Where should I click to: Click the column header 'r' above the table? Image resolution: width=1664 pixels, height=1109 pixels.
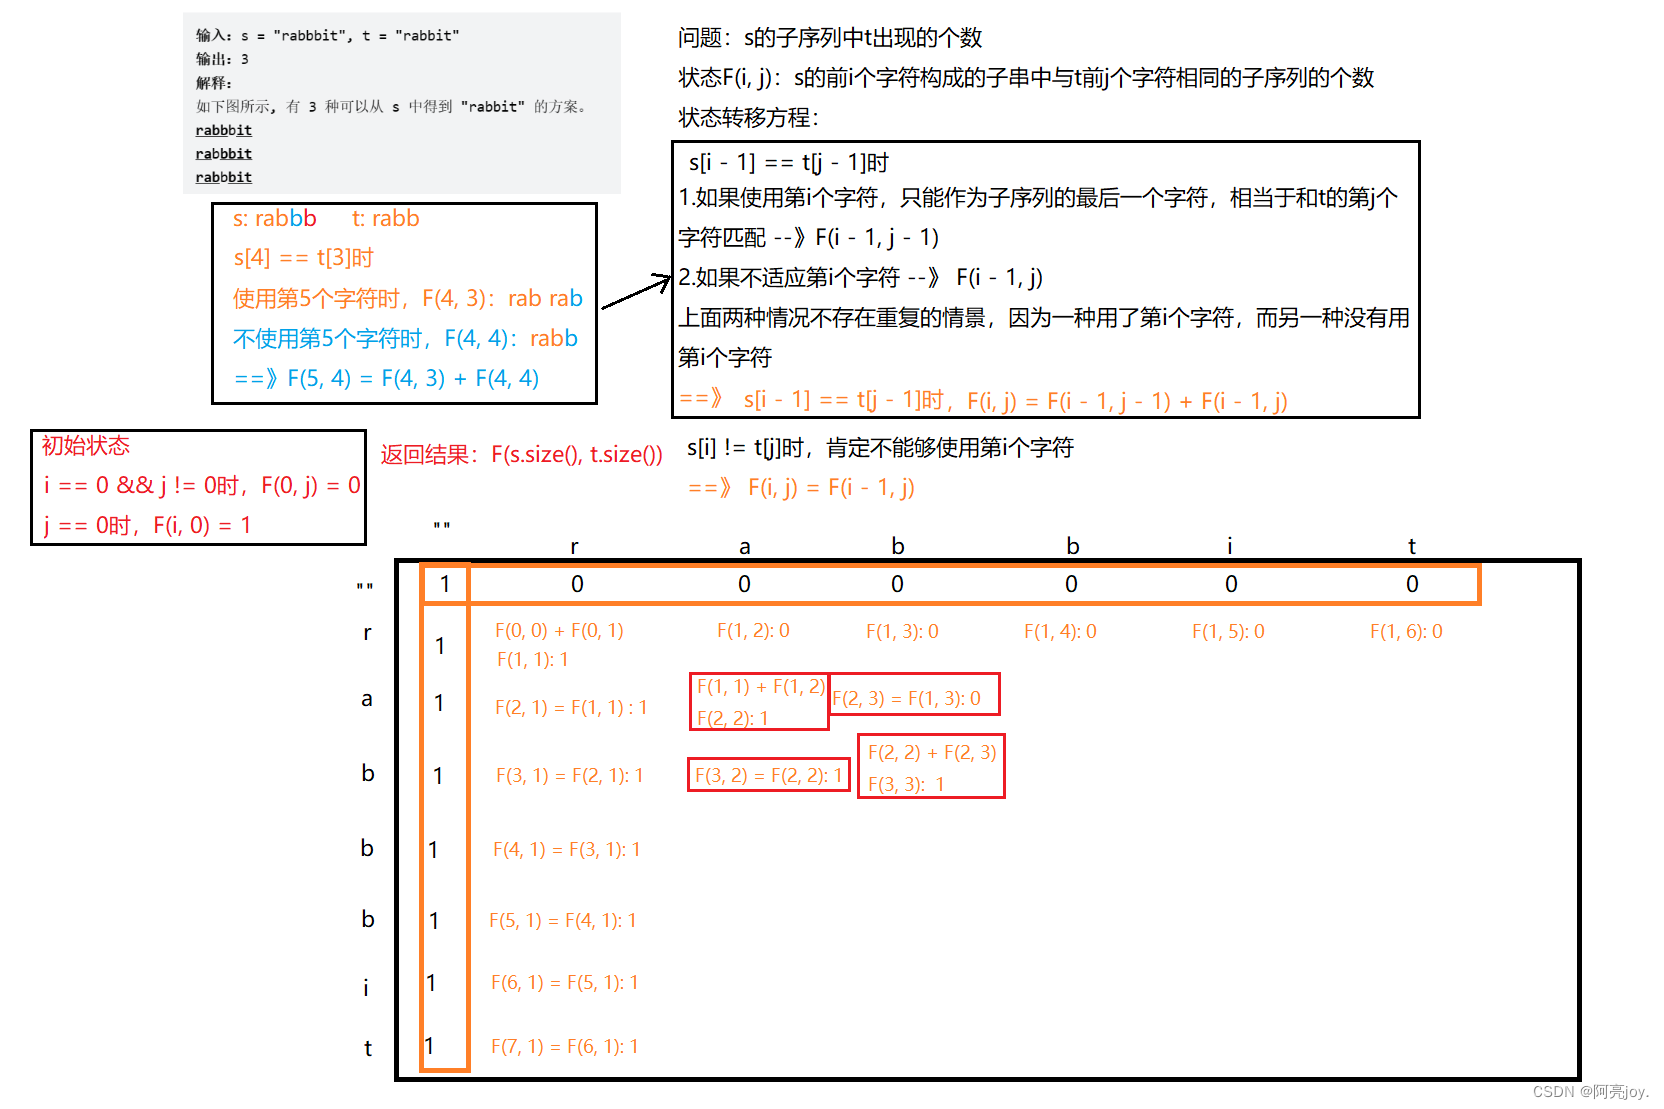[574, 547]
